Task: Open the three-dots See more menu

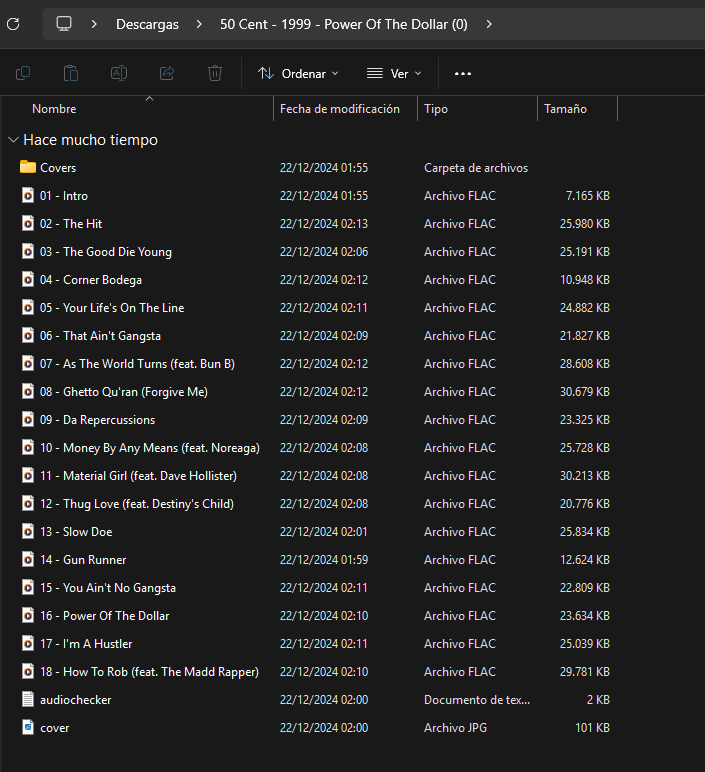Action: click(463, 73)
